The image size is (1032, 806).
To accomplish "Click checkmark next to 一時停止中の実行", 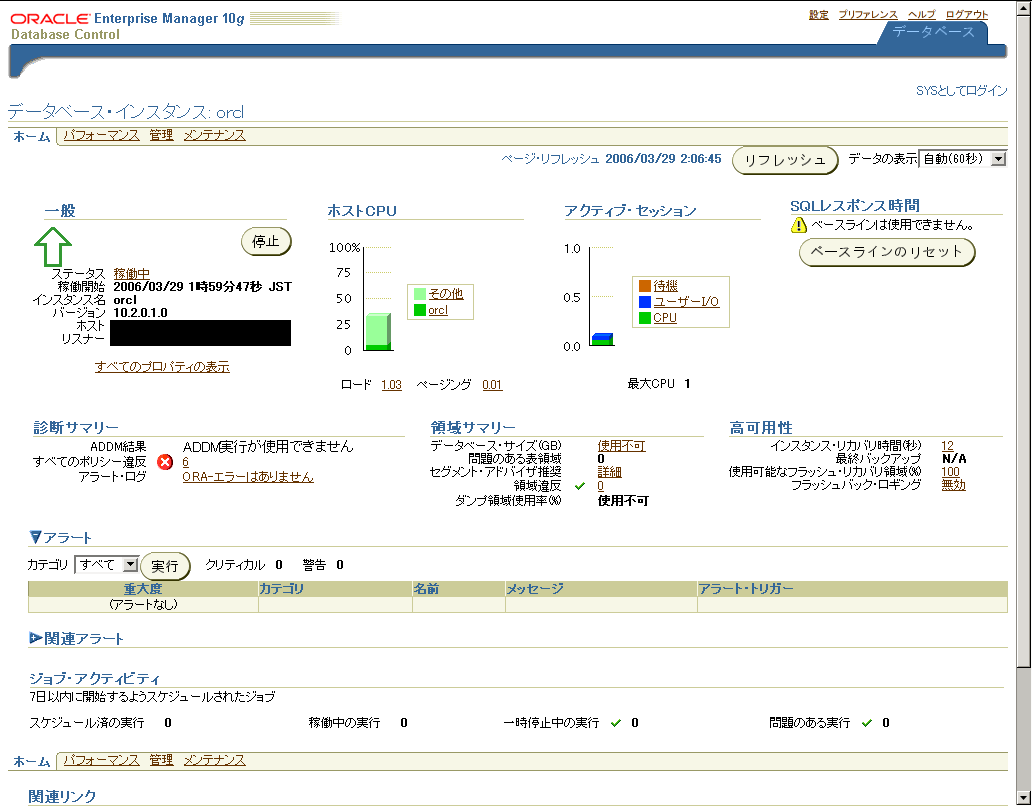I will tap(615, 722).
